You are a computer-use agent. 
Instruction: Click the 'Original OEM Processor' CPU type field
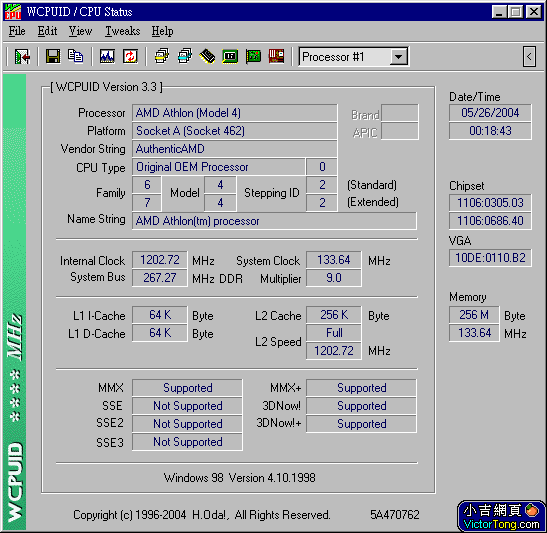218,167
